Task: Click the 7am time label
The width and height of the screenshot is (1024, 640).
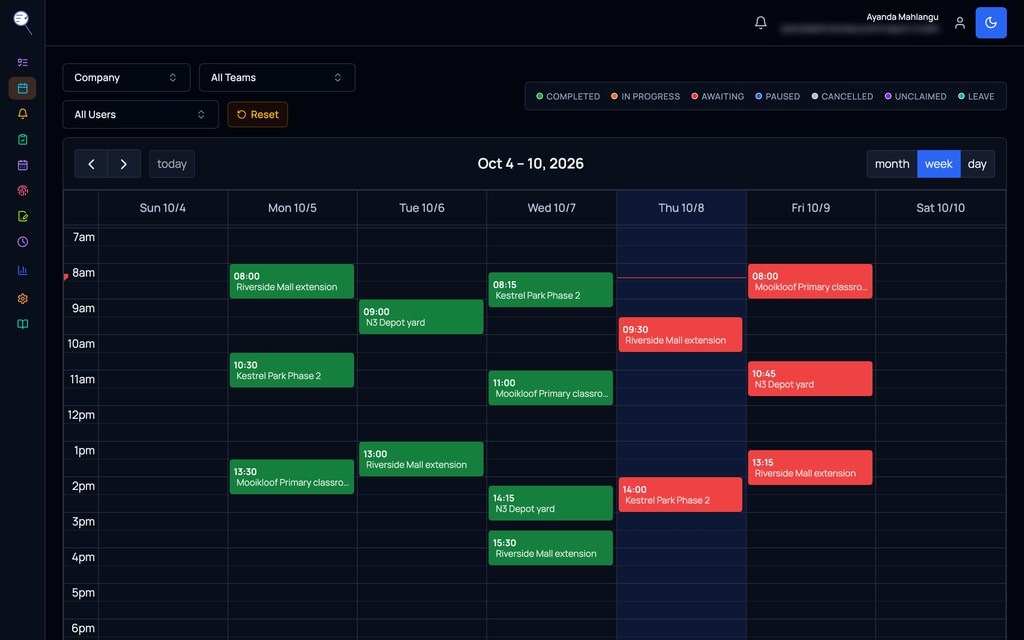Action: (x=84, y=237)
